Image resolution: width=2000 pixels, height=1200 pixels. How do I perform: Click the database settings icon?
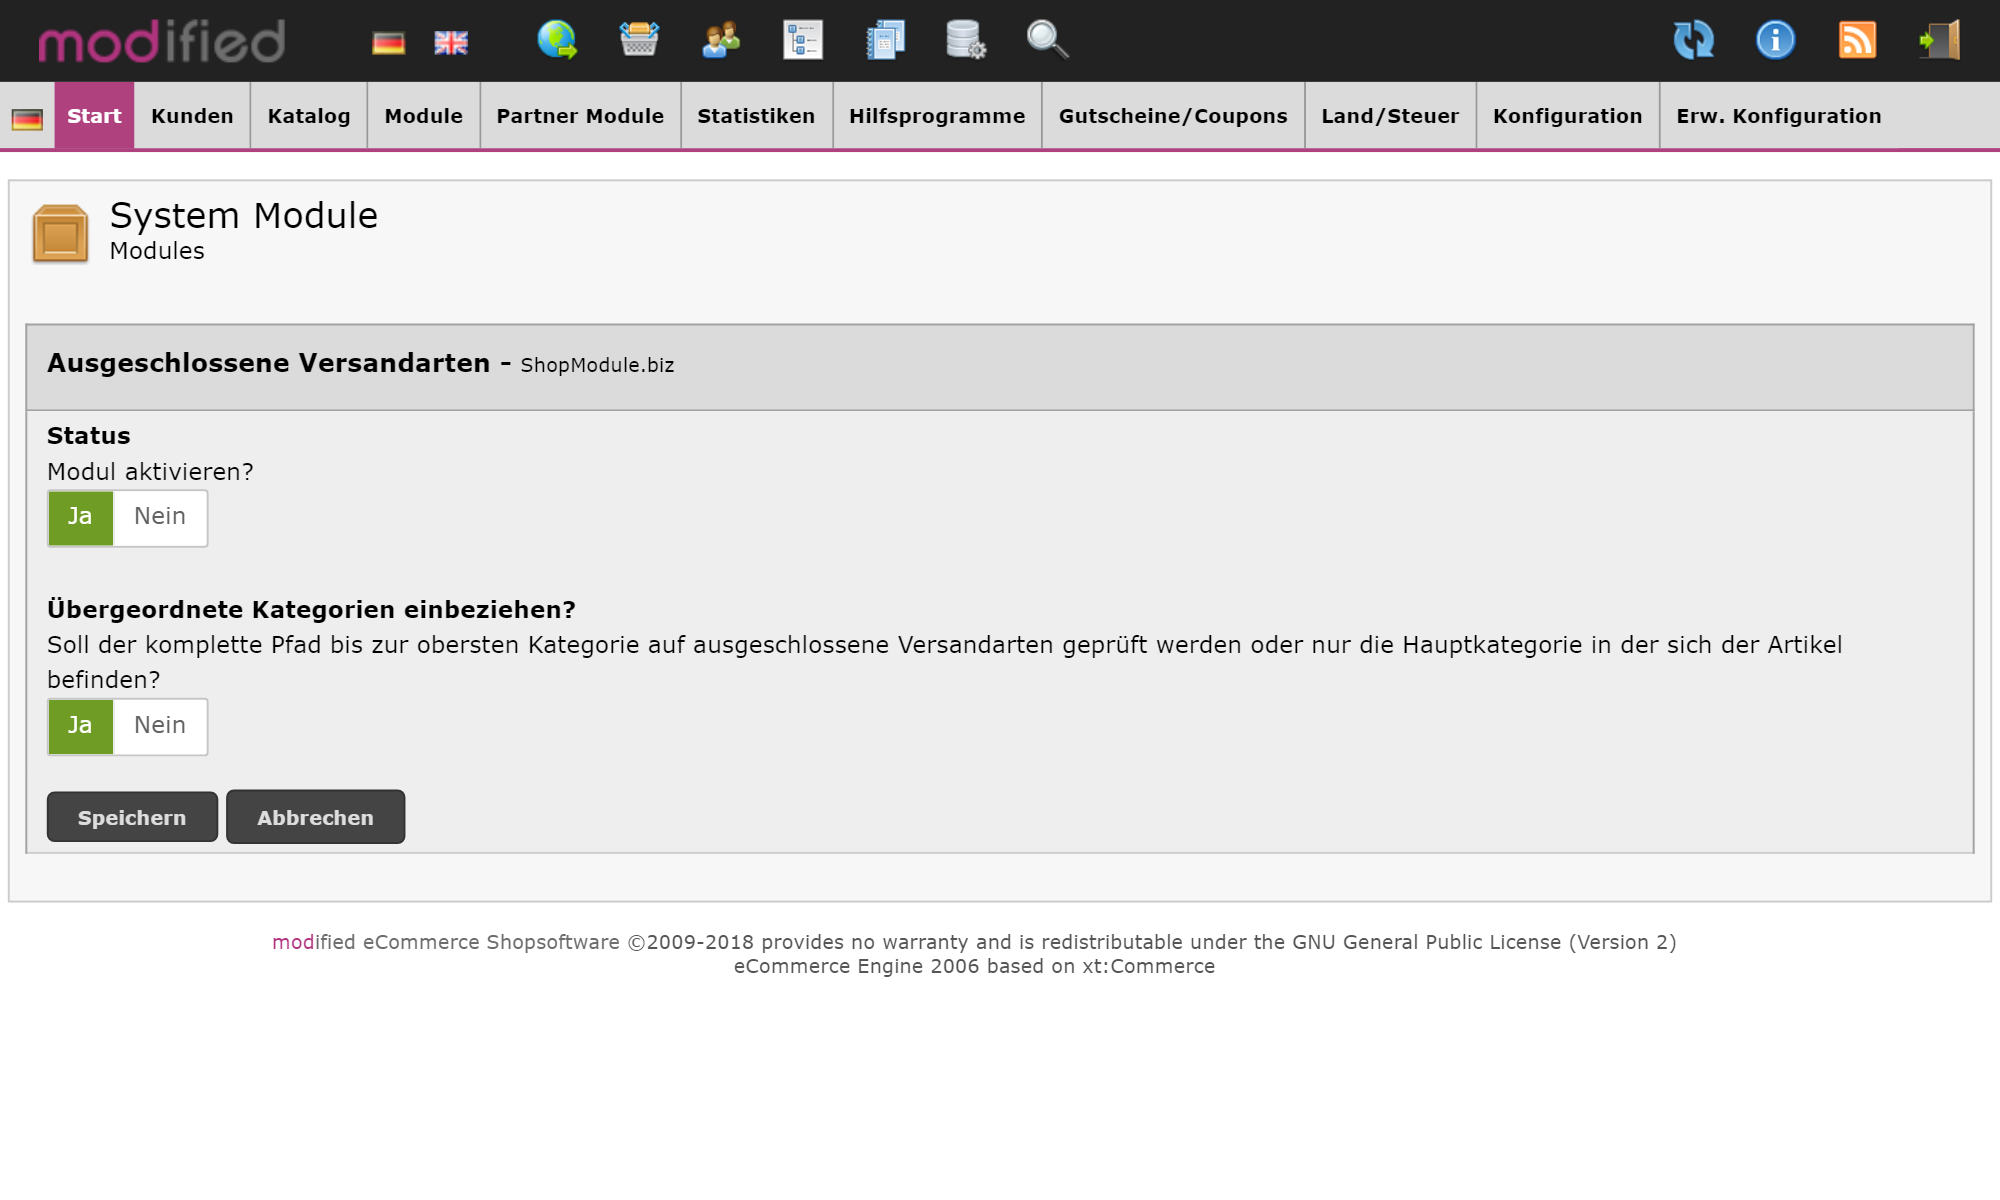965,40
